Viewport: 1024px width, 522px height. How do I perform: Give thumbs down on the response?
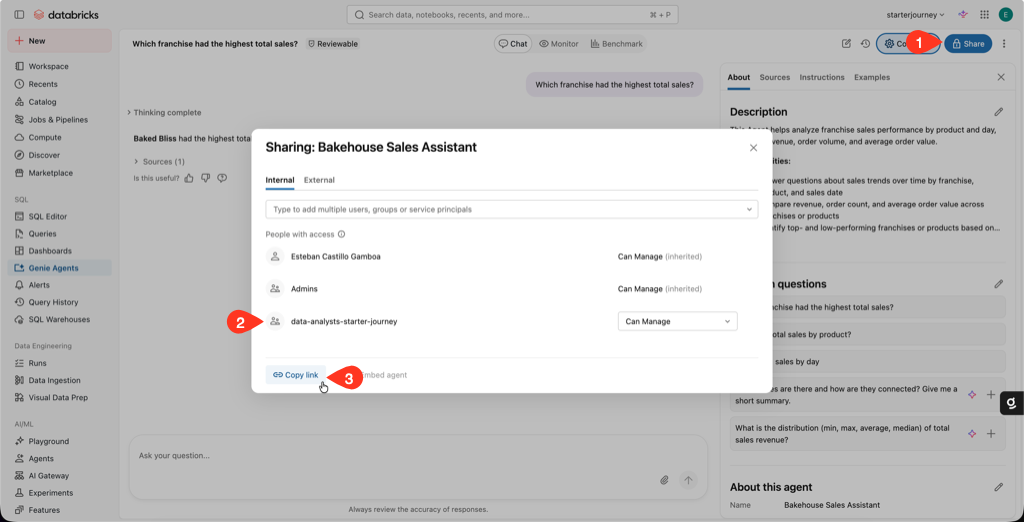pos(206,178)
